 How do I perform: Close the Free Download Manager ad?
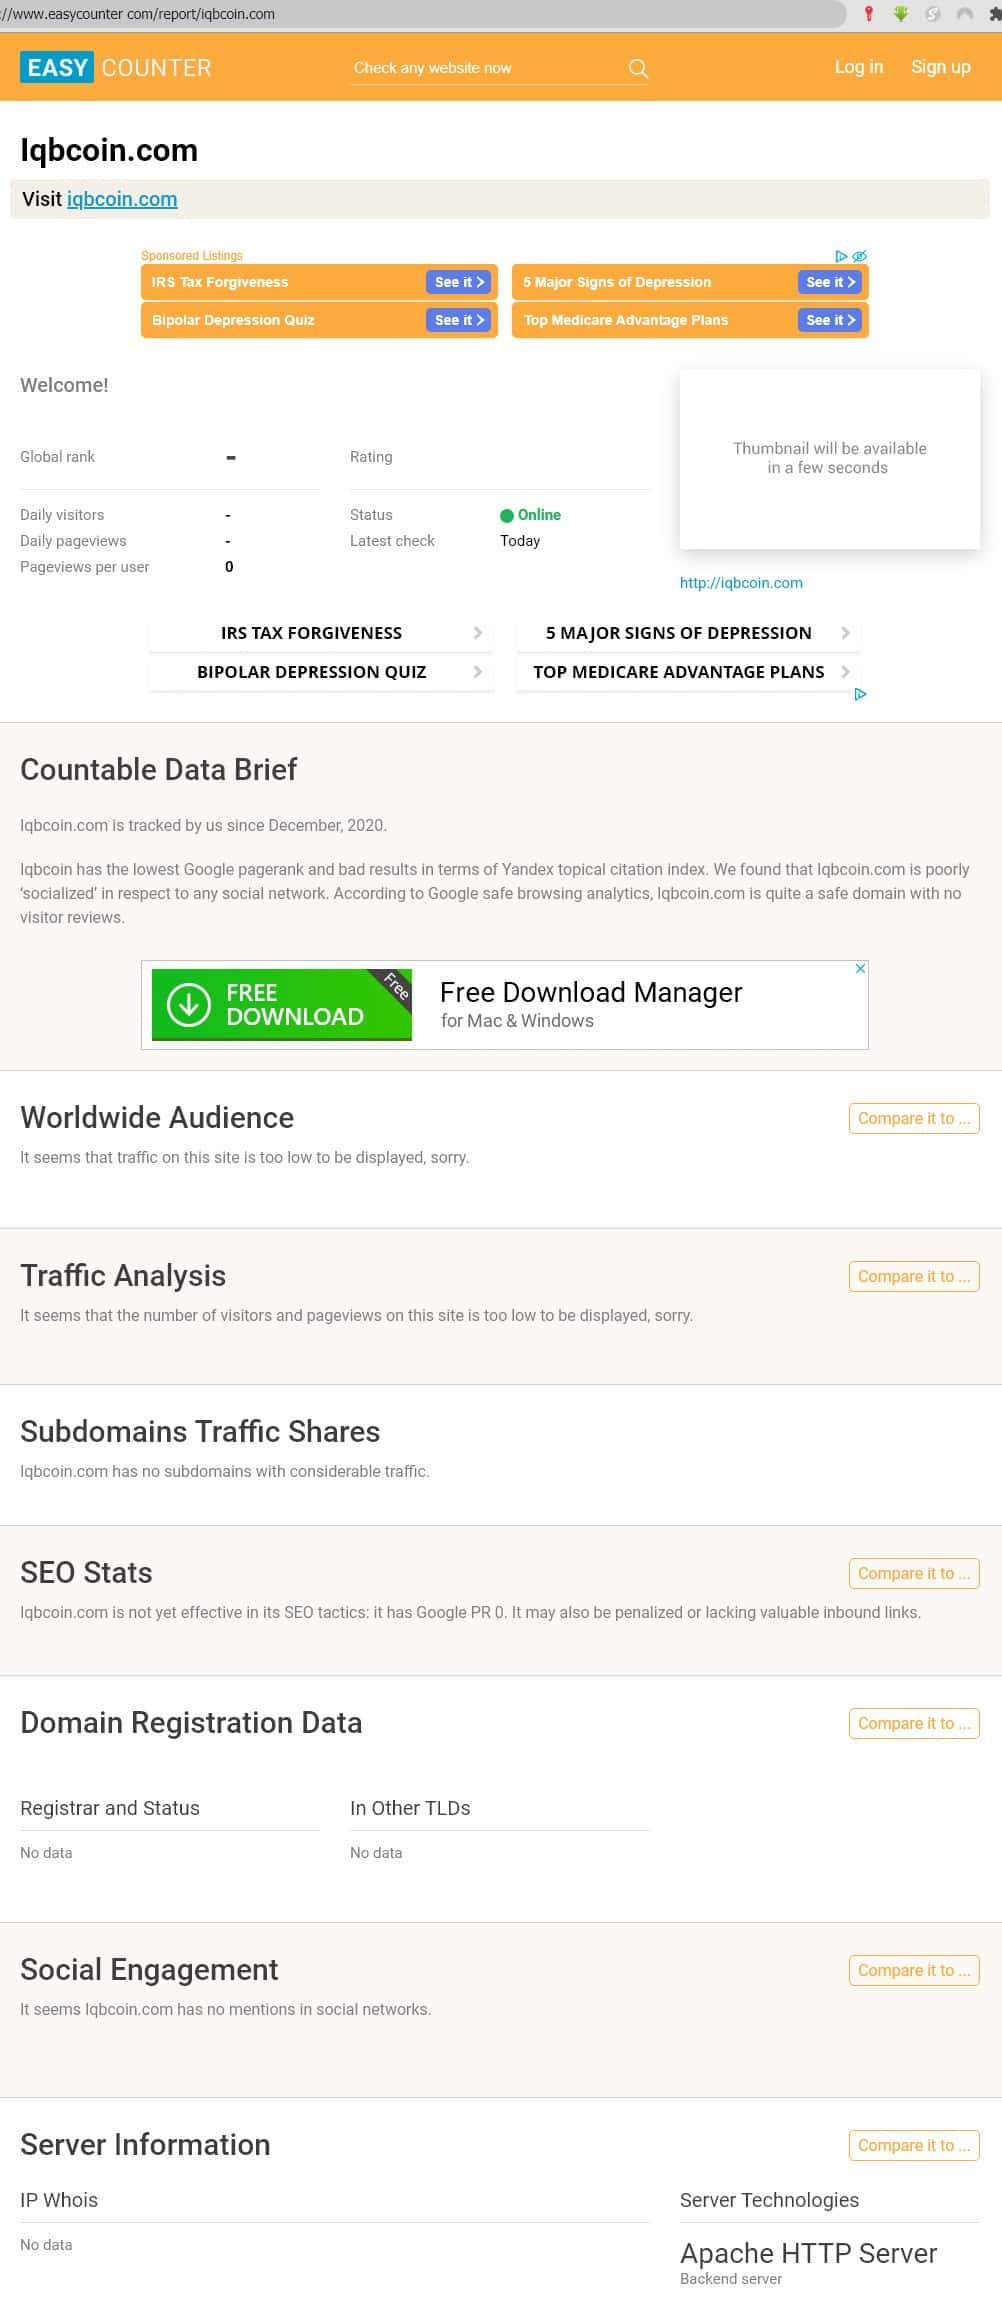(x=860, y=969)
